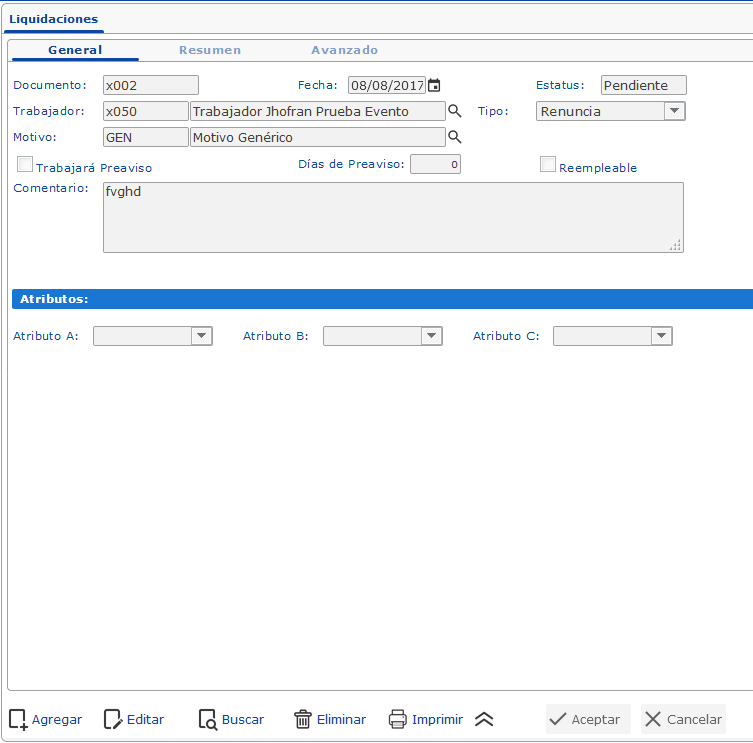Enable the Trabajará Preaviso checkbox
This screenshot has height=743, width=753.
point(26,165)
